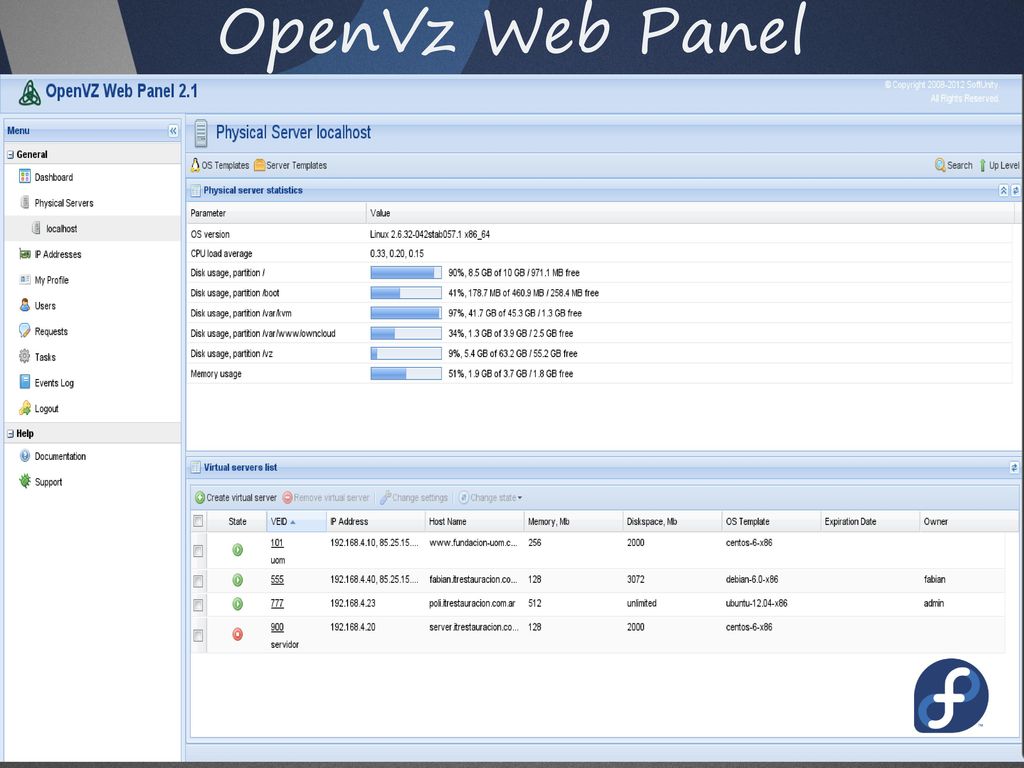Go to Physical Servers menu item
Image resolution: width=1024 pixels, height=768 pixels.
point(64,203)
